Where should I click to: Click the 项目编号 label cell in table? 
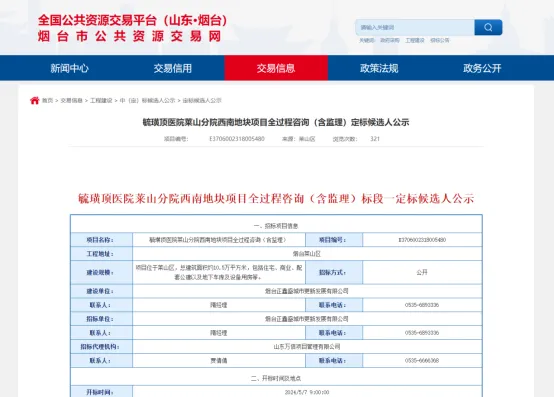(334, 240)
